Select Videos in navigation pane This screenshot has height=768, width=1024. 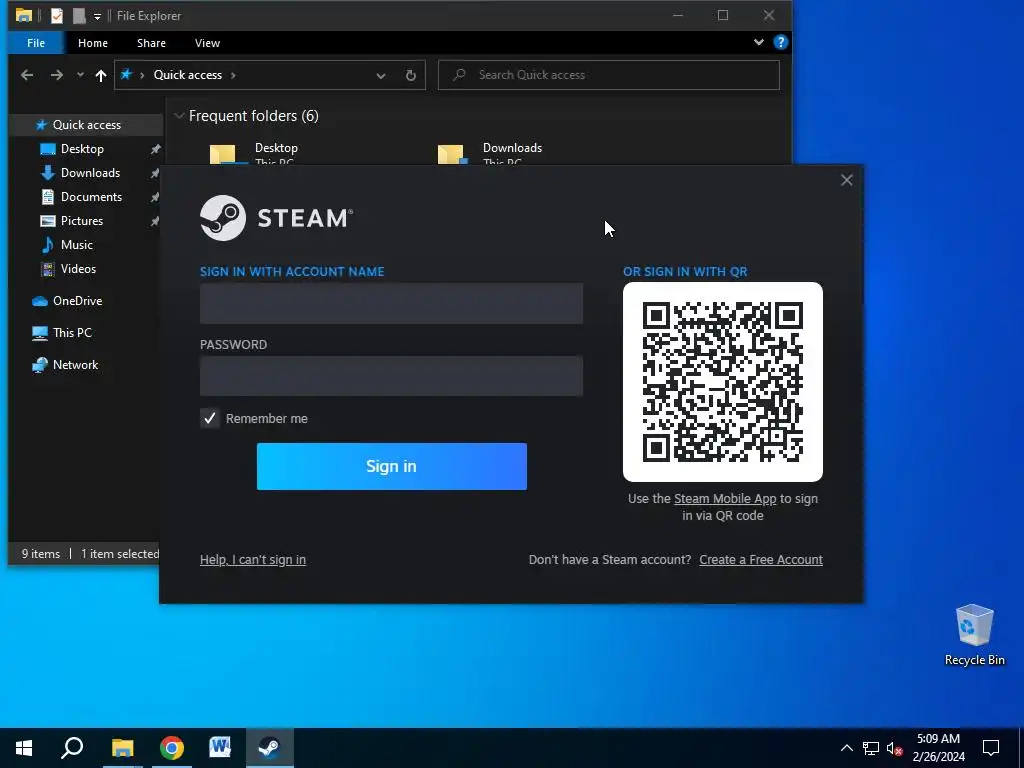click(78, 269)
